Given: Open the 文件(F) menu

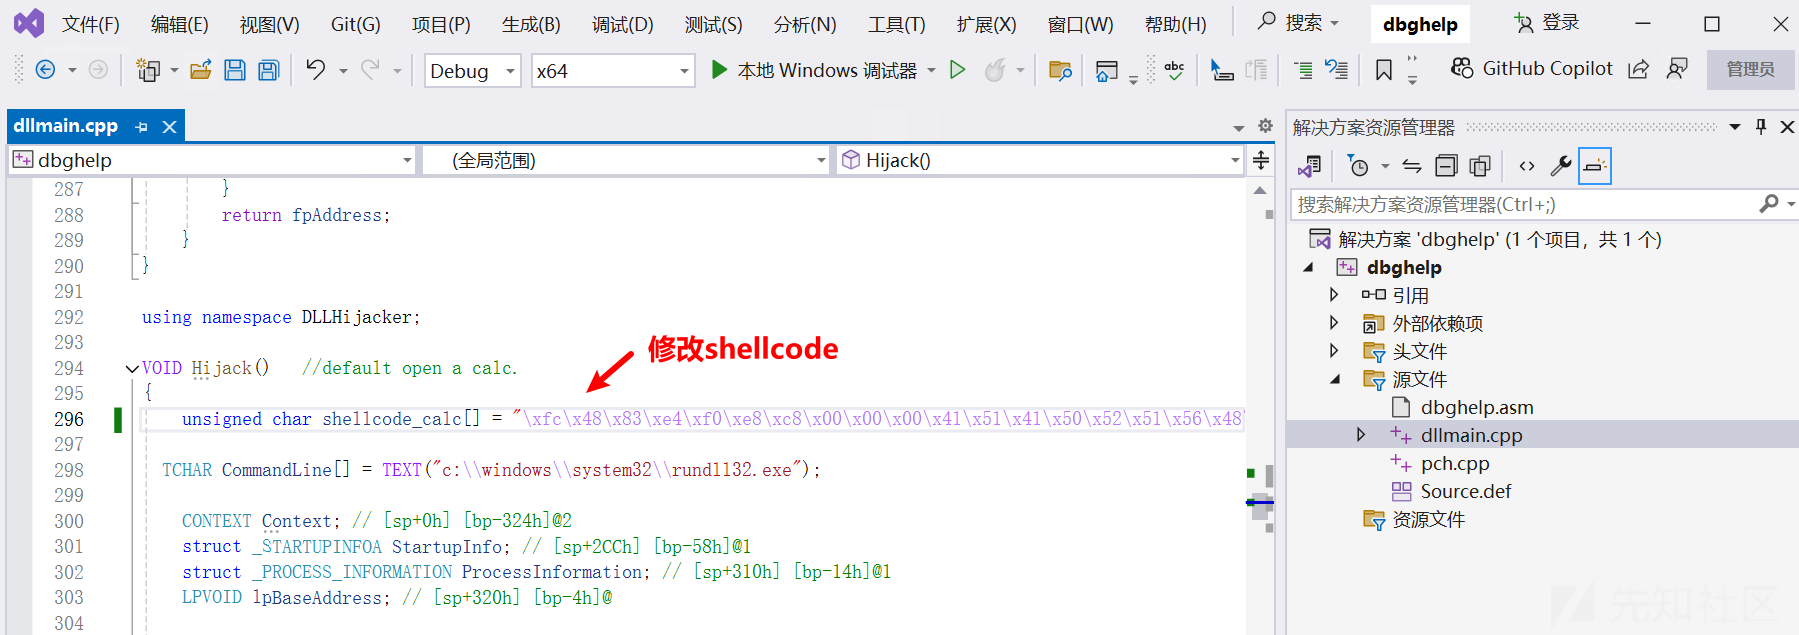Looking at the screenshot, I should click(x=90, y=24).
